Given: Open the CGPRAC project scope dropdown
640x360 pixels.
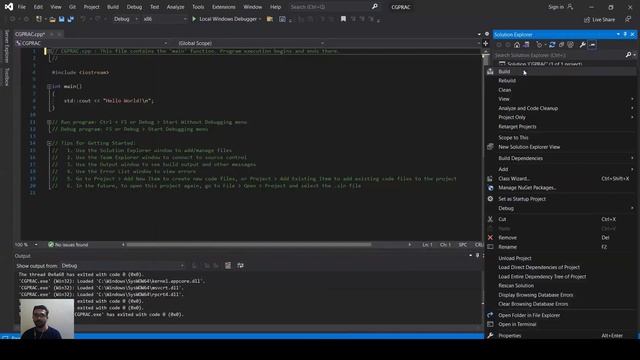Looking at the screenshot, I should (x=92, y=43).
